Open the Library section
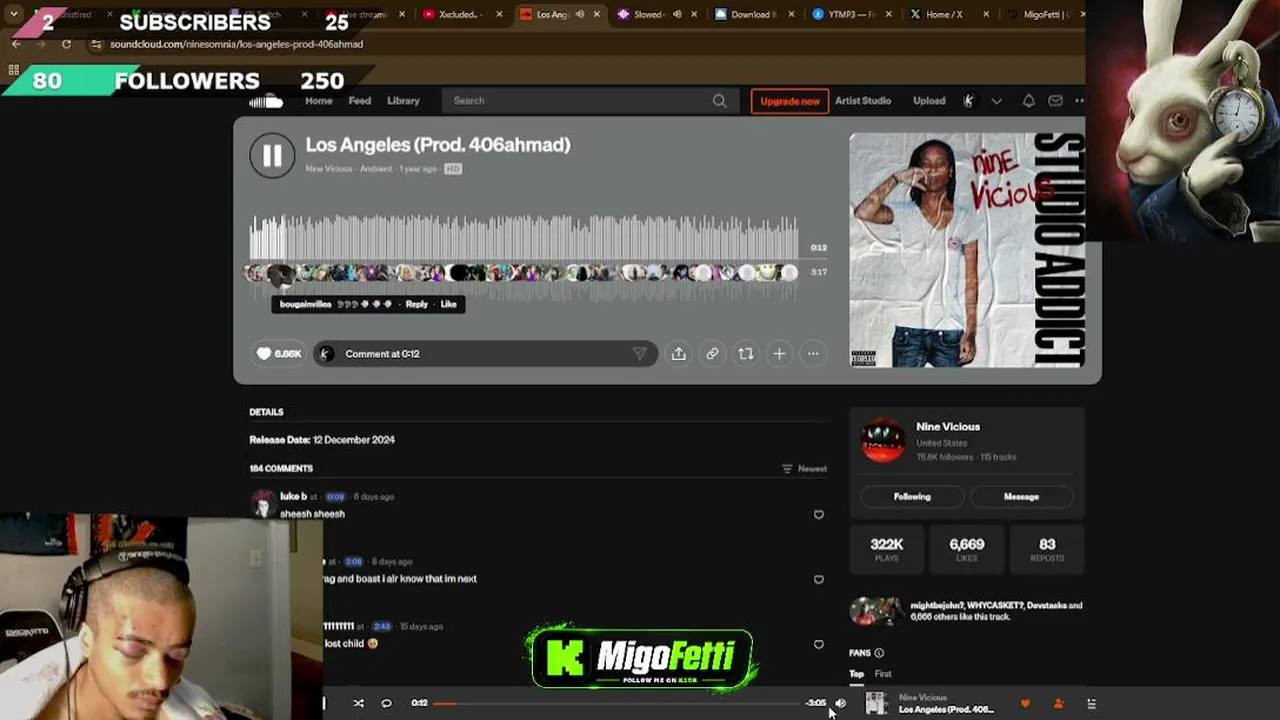1280x720 pixels. point(403,101)
